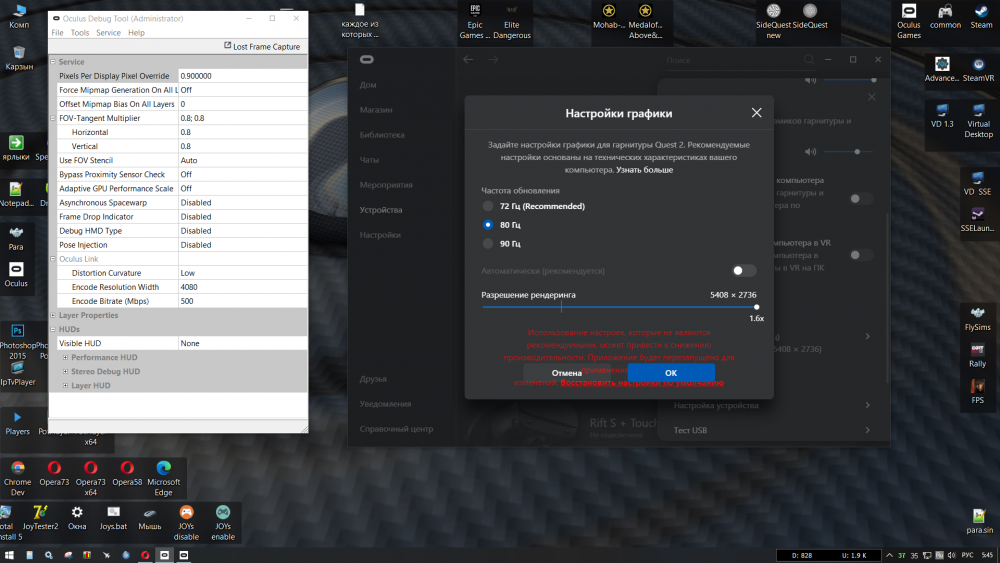Close the Настройки графики dialog
The width and height of the screenshot is (1000, 563).
(x=756, y=113)
